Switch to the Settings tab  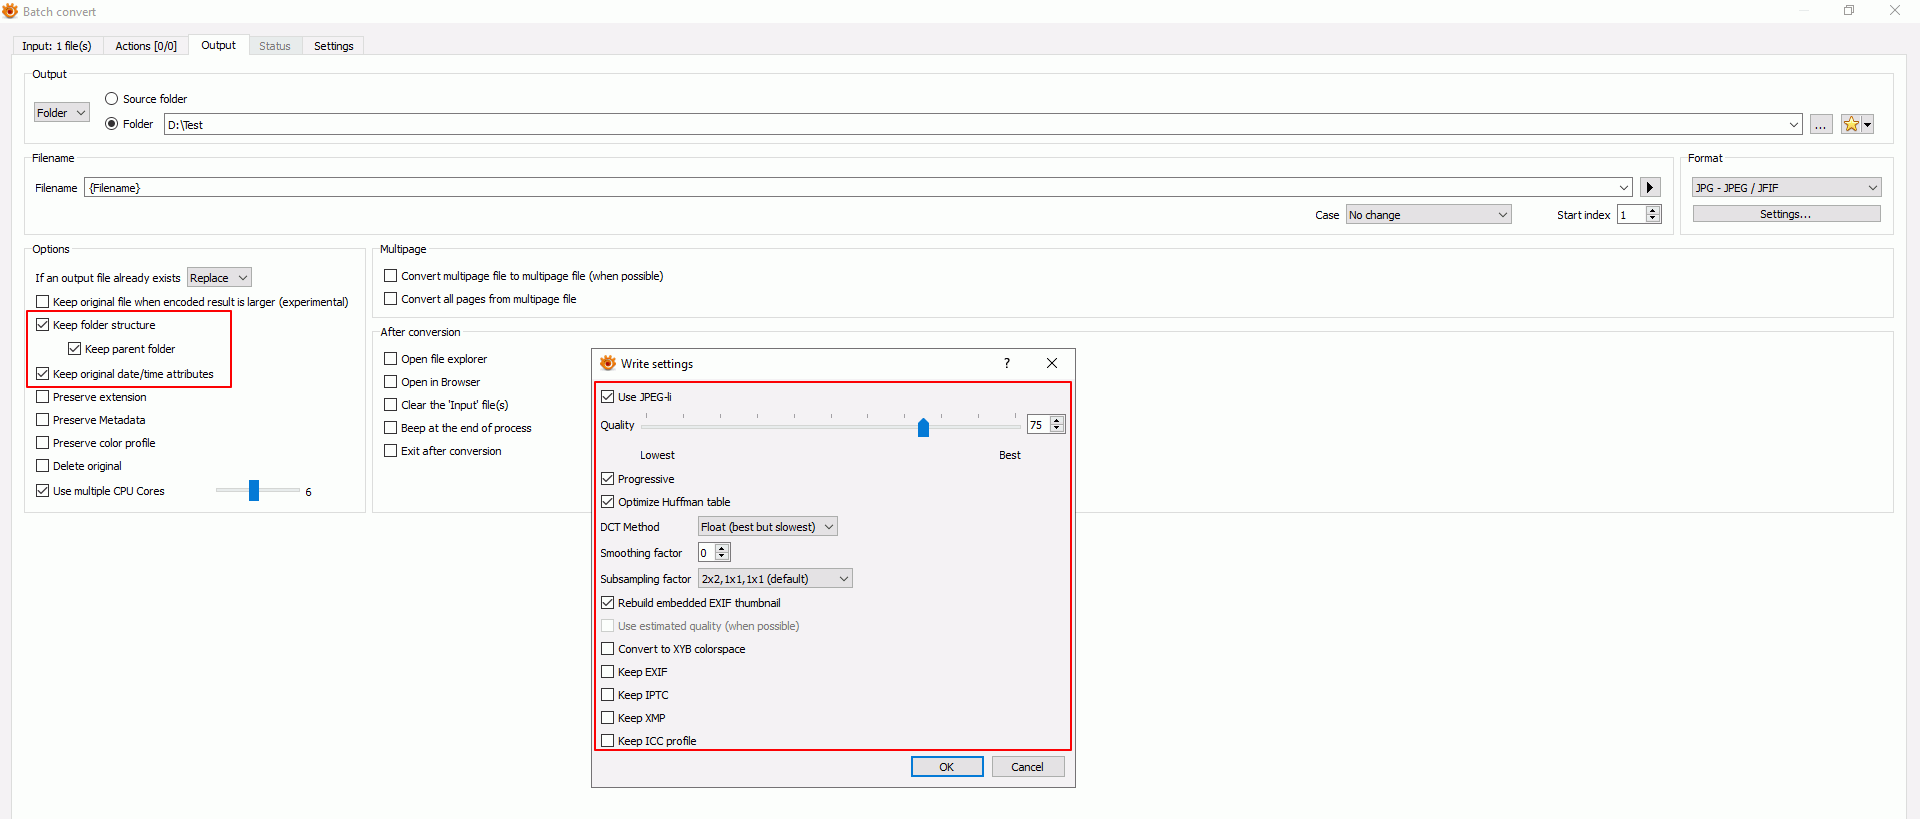[333, 46]
